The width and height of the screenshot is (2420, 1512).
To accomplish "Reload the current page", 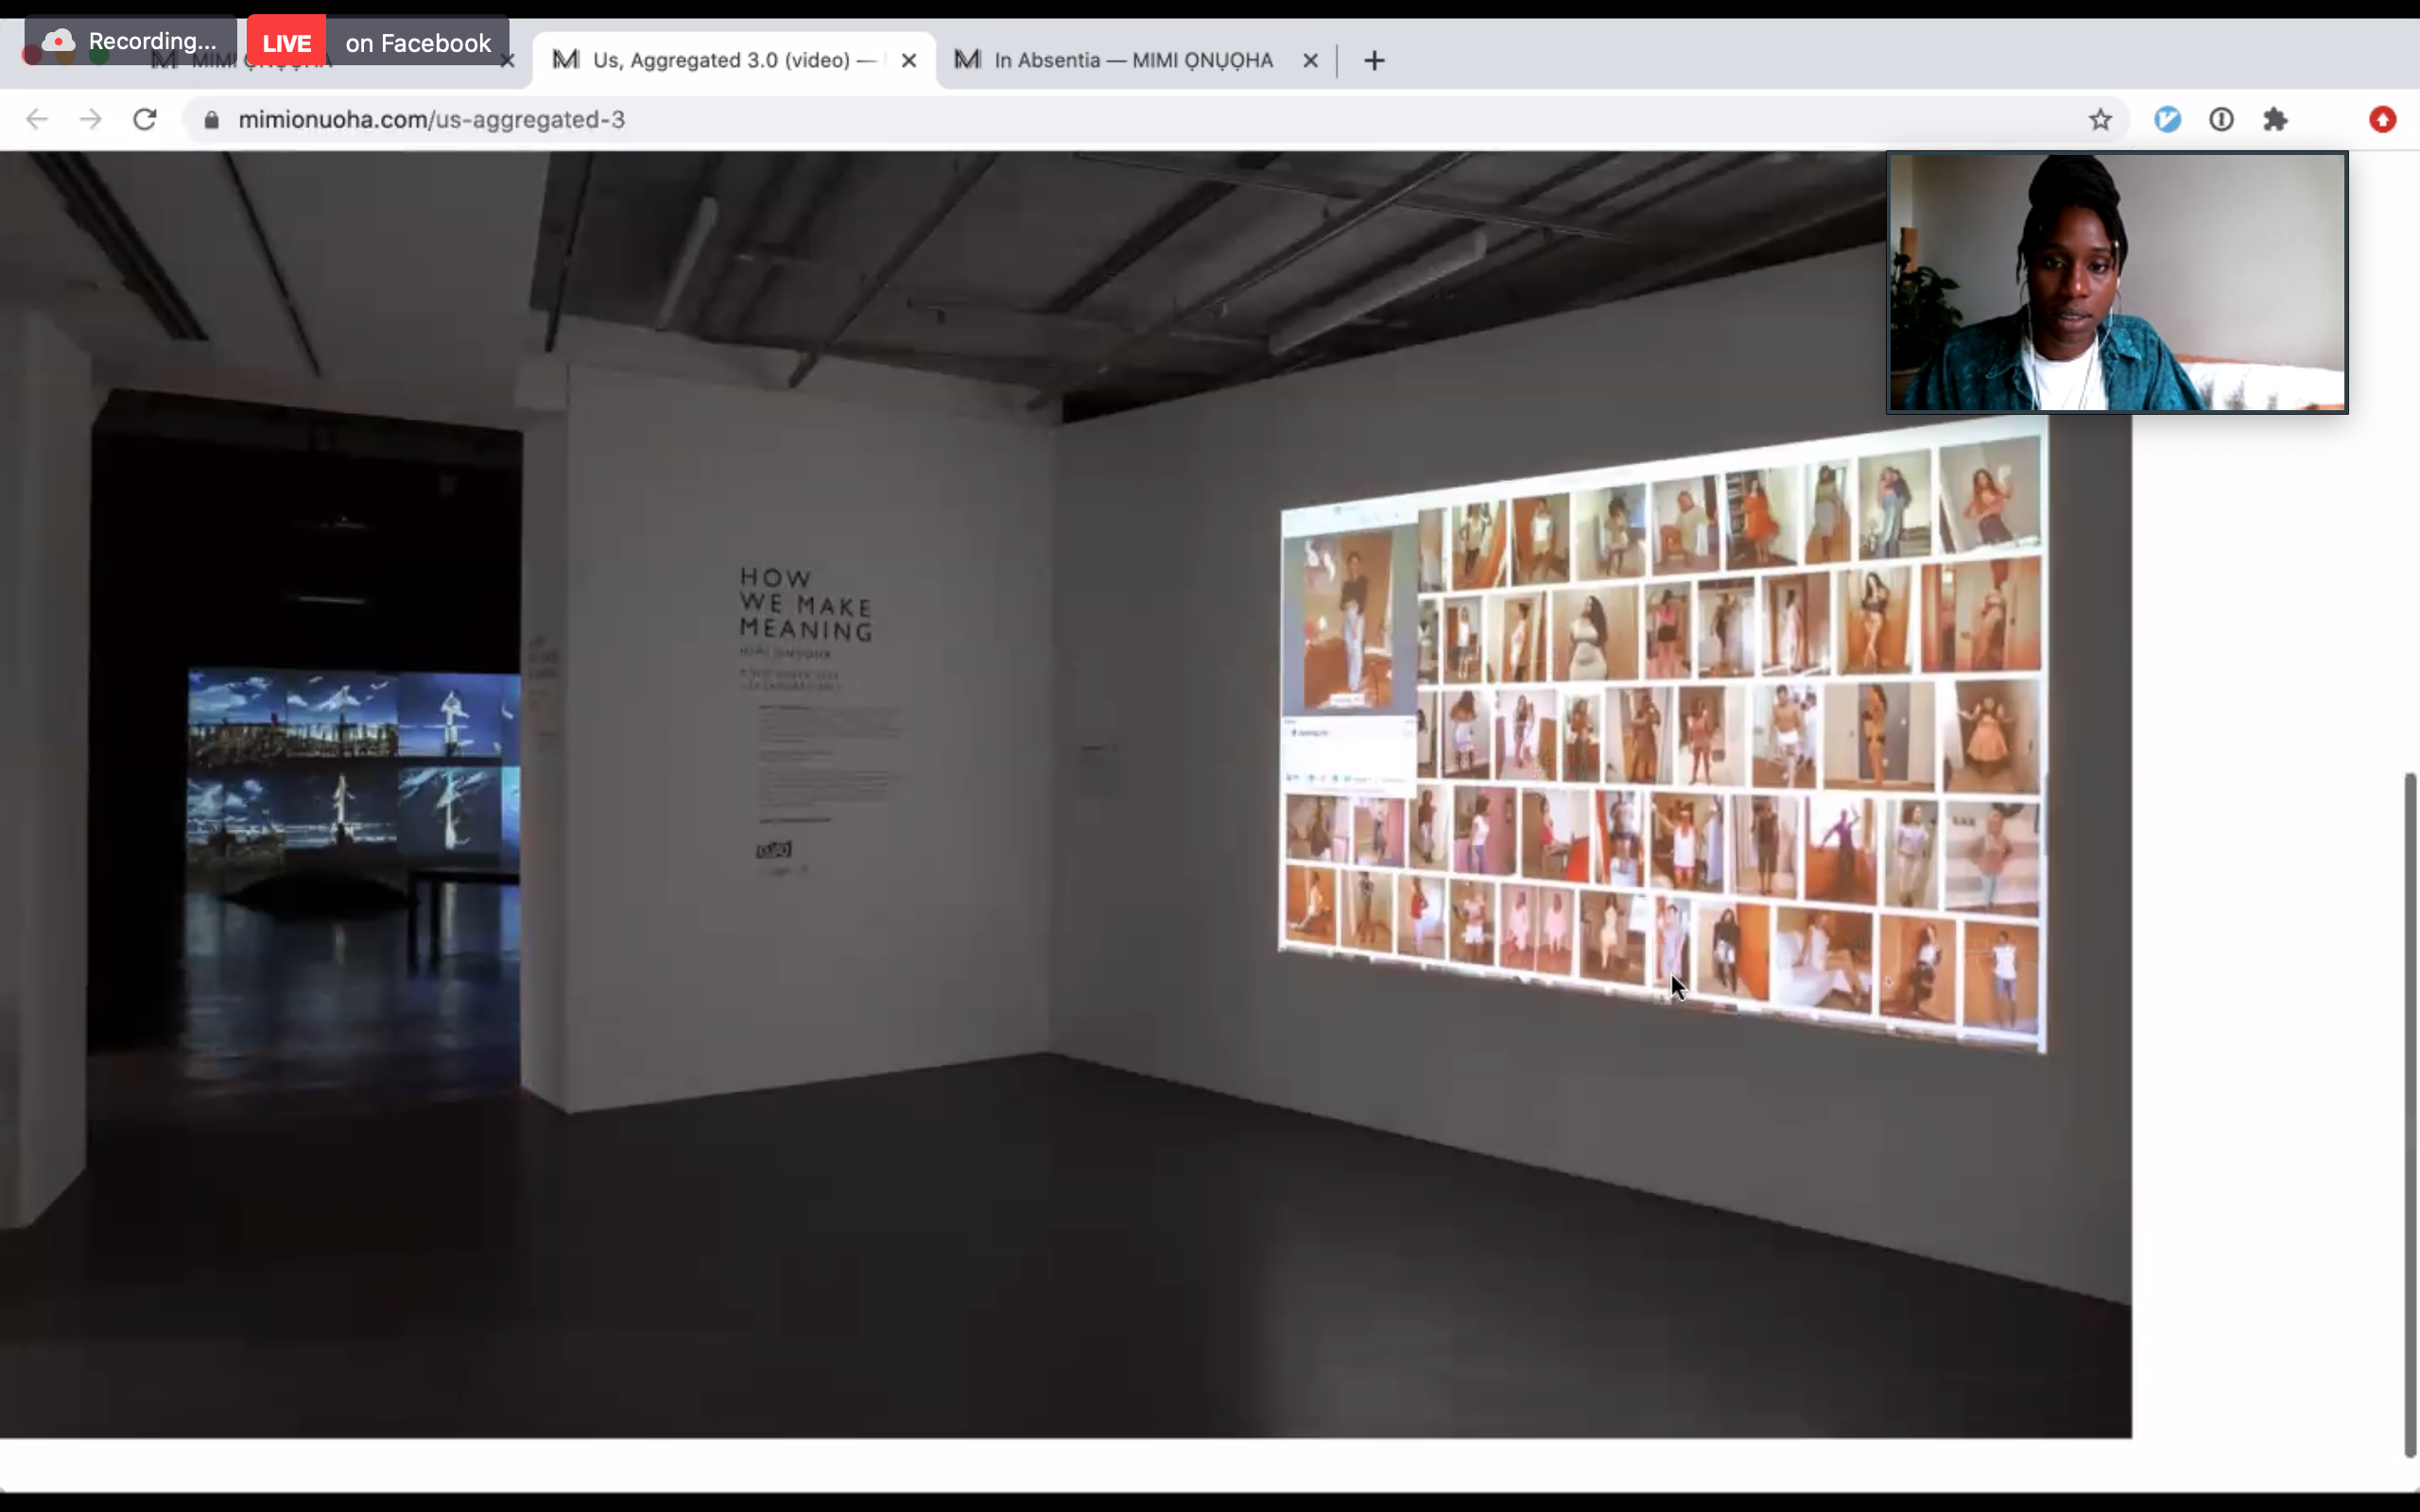I will [x=145, y=120].
